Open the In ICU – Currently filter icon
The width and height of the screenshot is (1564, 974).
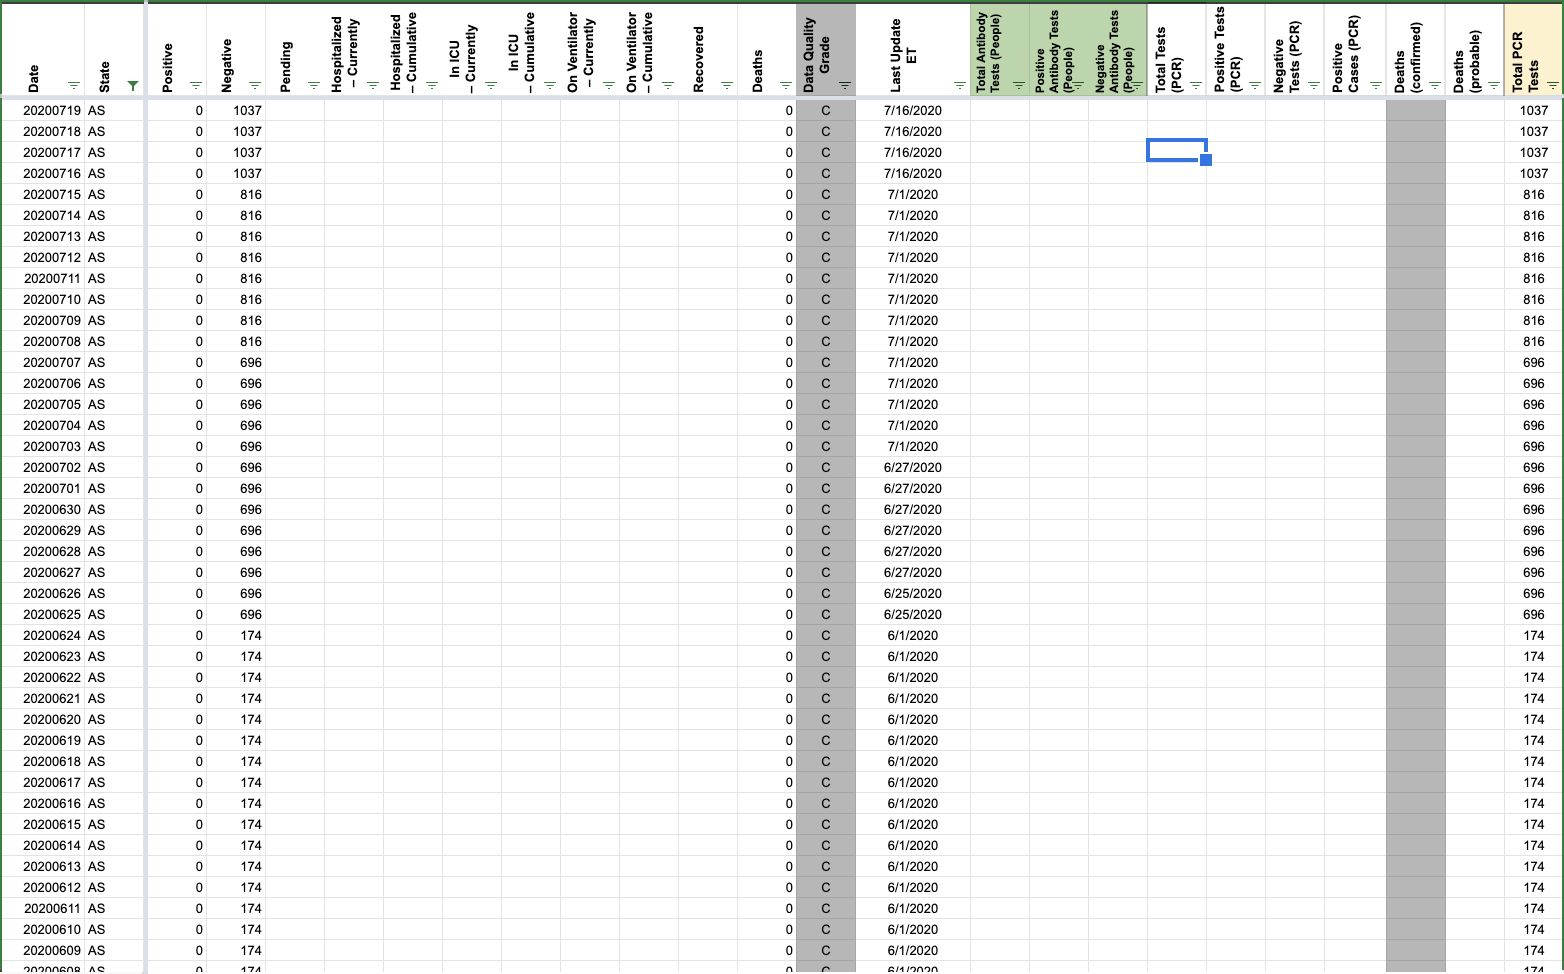pyautogui.click(x=490, y=86)
